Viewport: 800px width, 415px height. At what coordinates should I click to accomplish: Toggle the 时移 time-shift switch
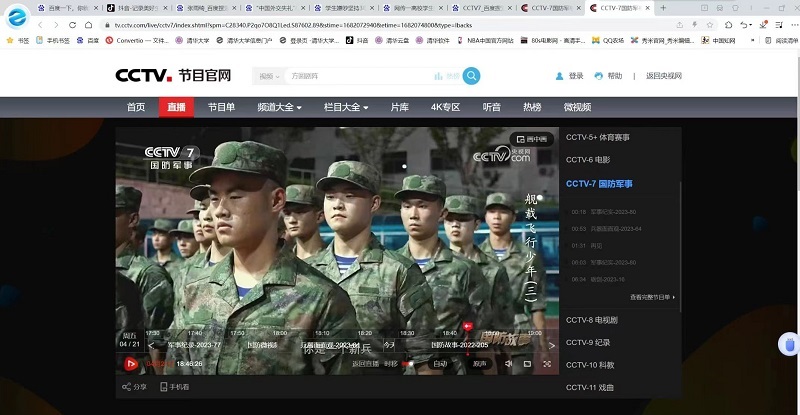click(408, 363)
